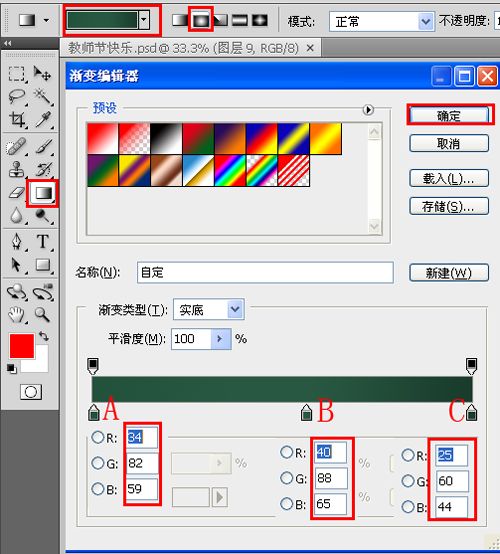Select the Blur tool
Screen dimensions: 500x554
(16, 216)
